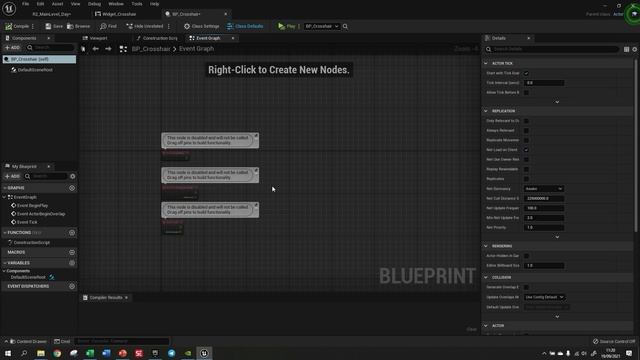
Task: Click the Compile button icon
Action: [9, 26]
